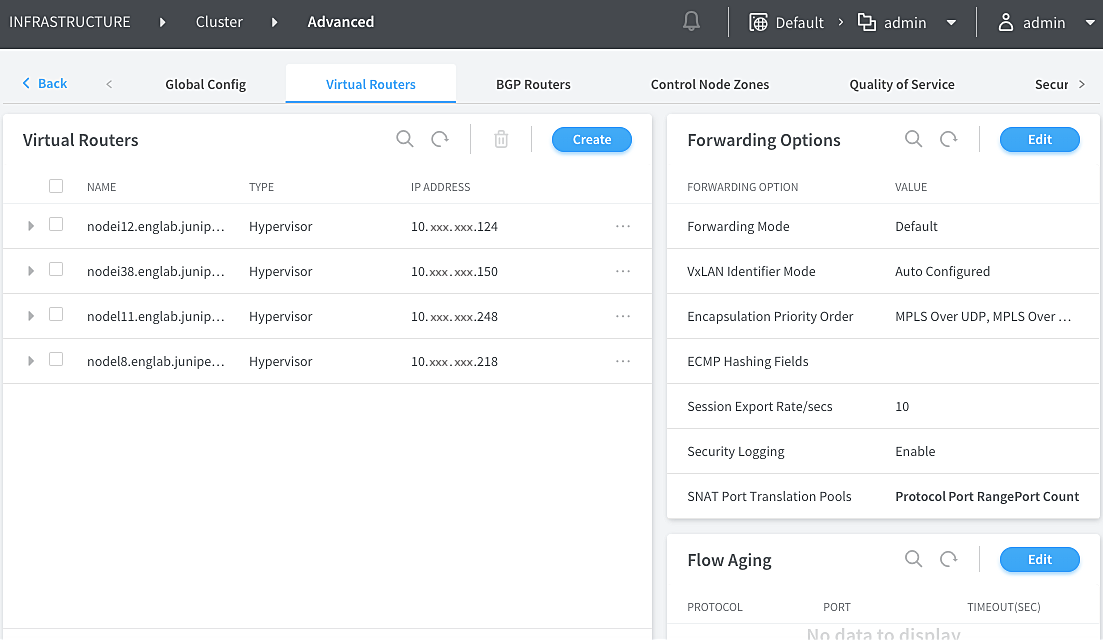Screen dimensions: 1103x640
Task: Expand the nodei12 router row
Action: 31,227
